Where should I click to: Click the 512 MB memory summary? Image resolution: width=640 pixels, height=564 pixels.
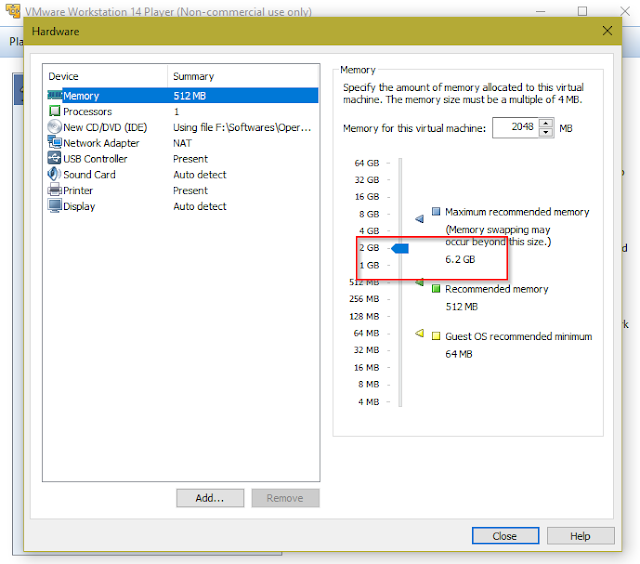point(190,96)
